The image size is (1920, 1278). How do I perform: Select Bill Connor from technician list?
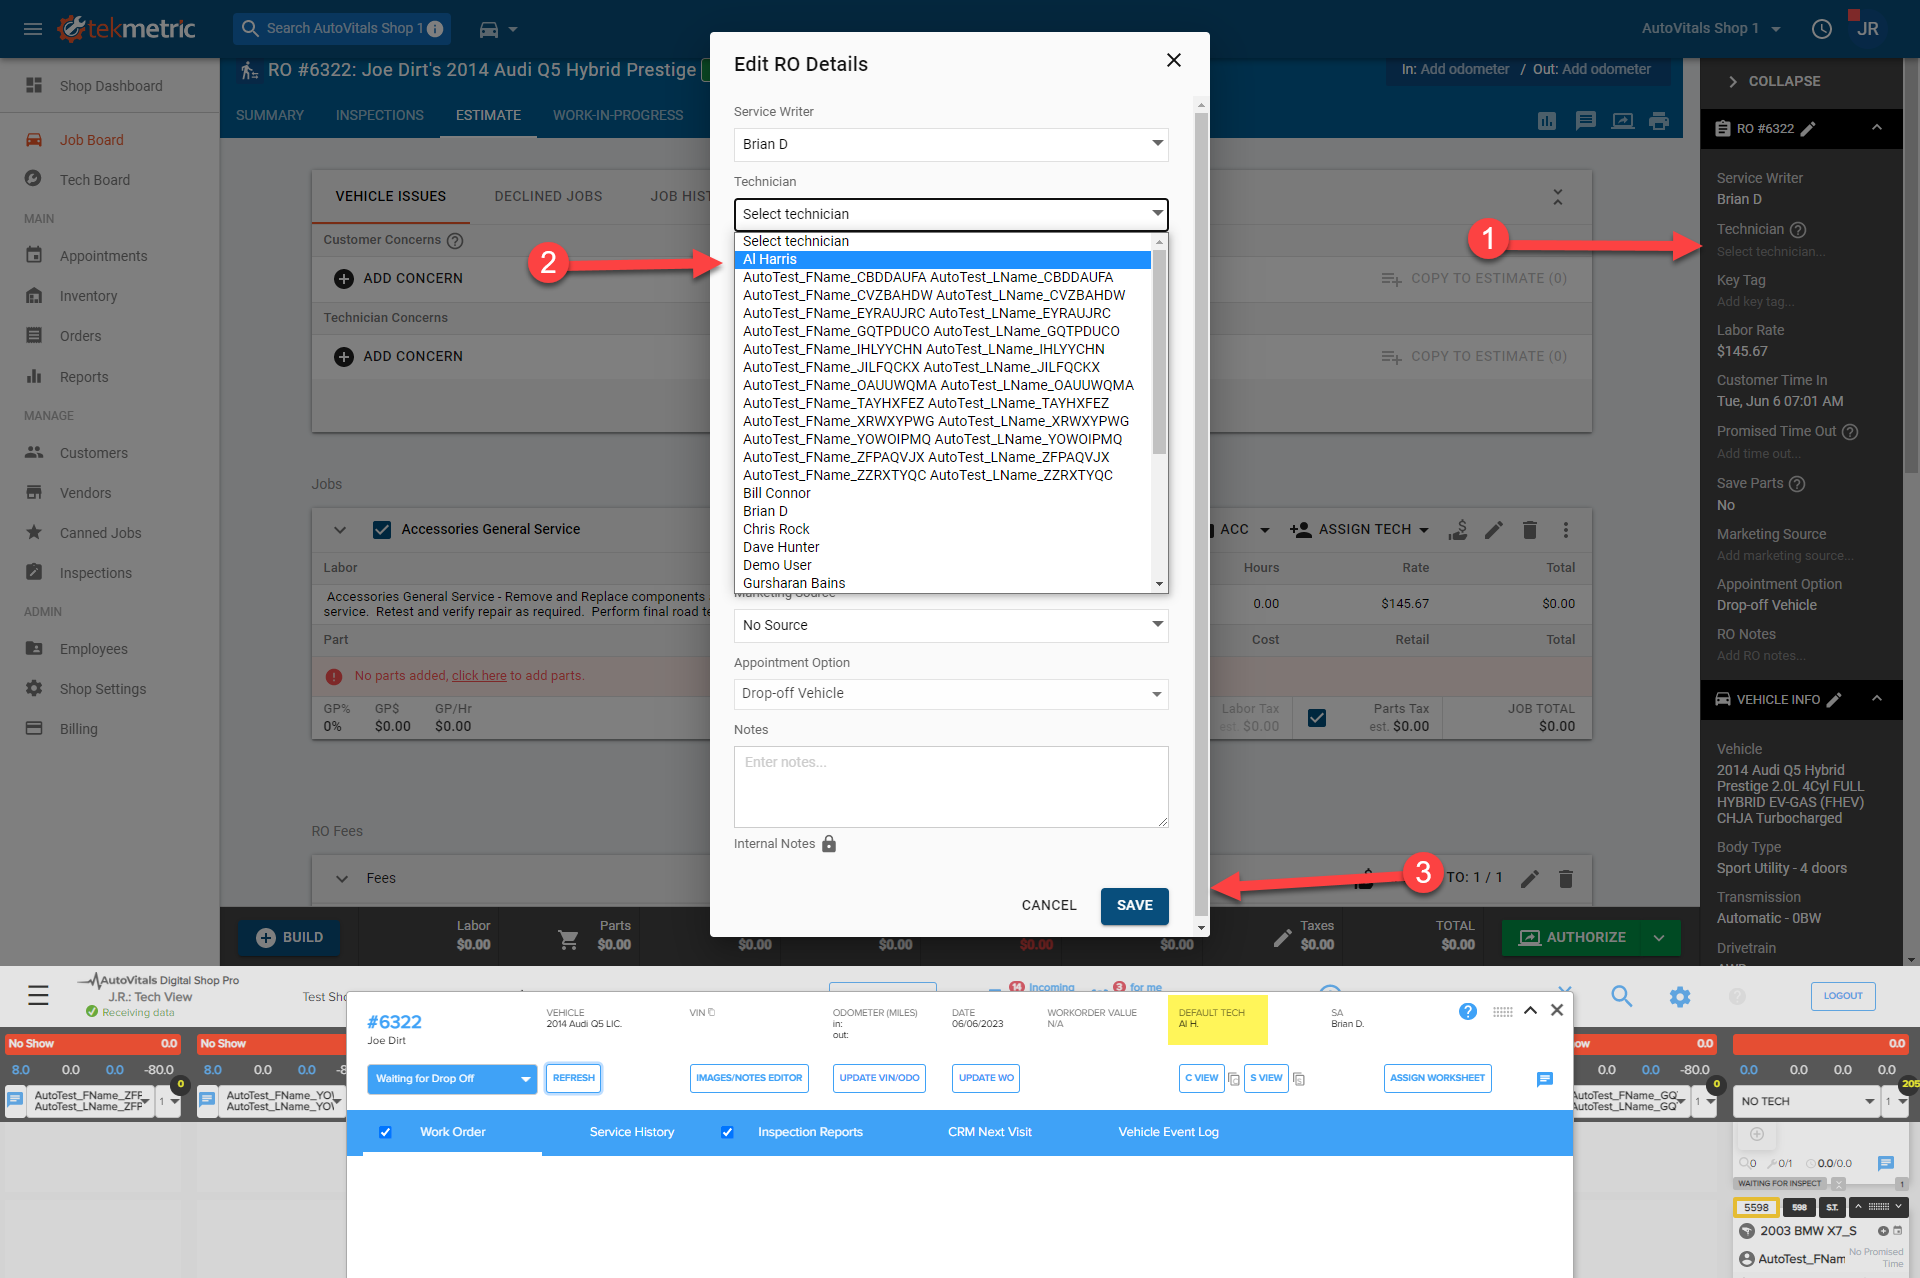943,494
